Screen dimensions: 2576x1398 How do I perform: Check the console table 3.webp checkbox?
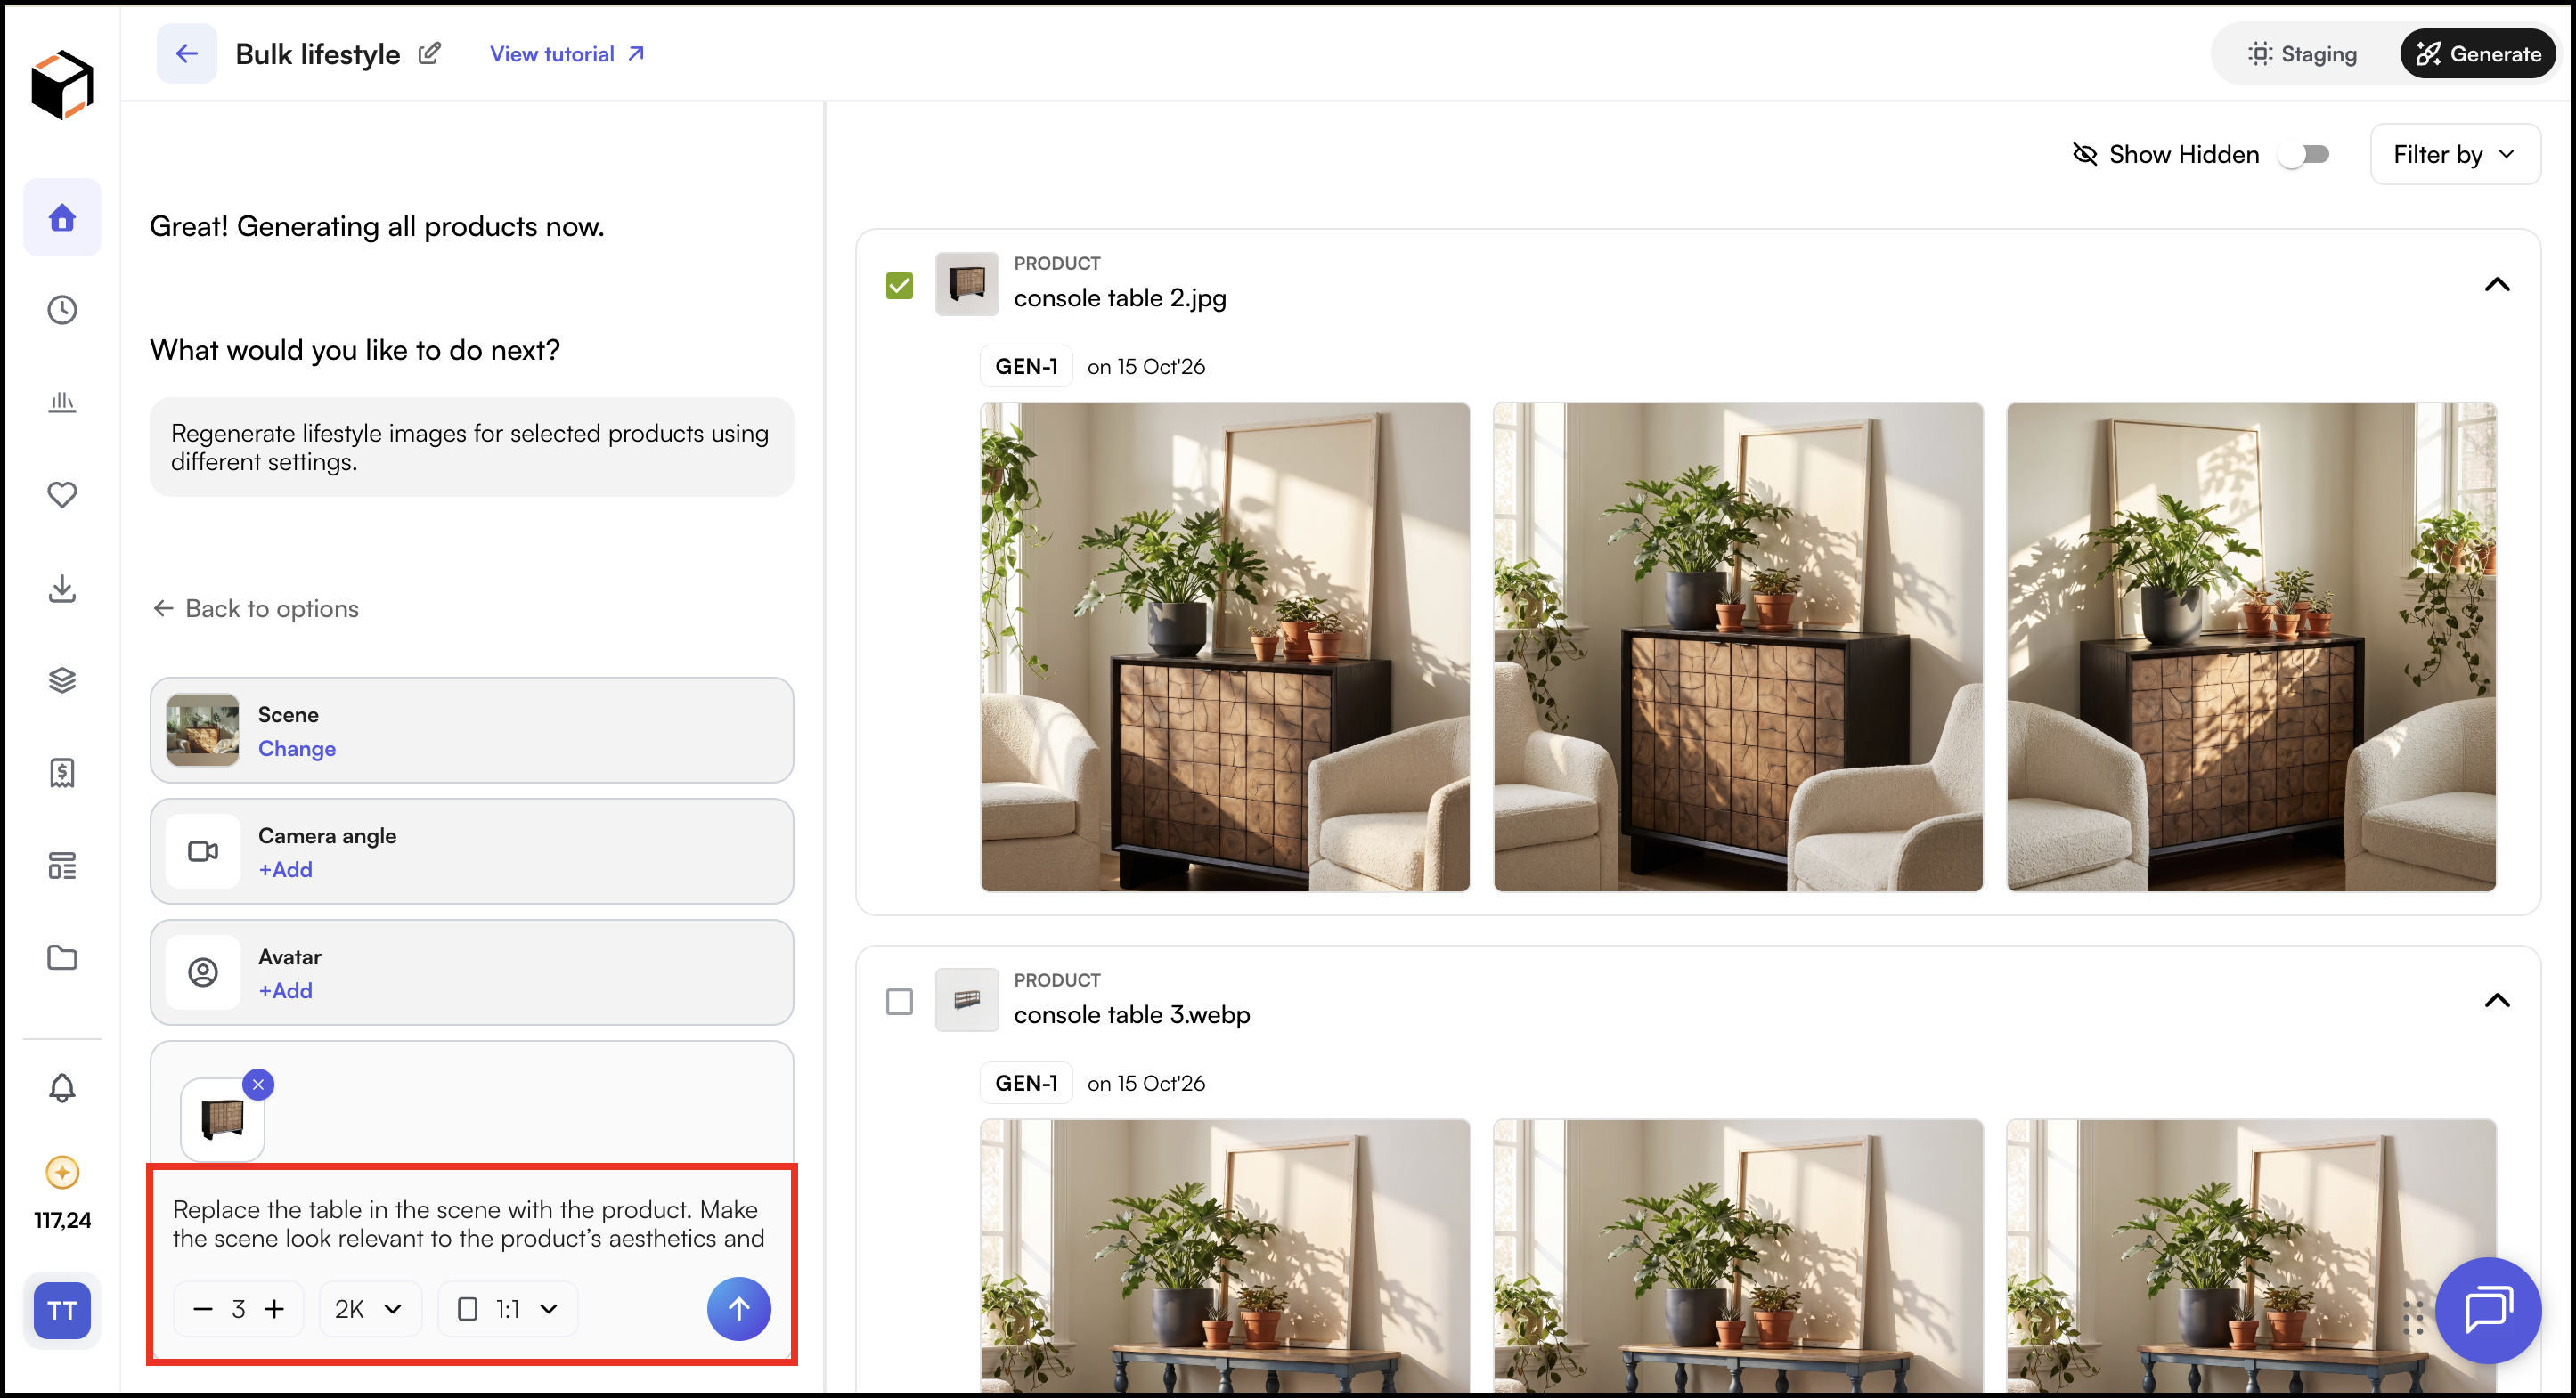click(899, 1001)
